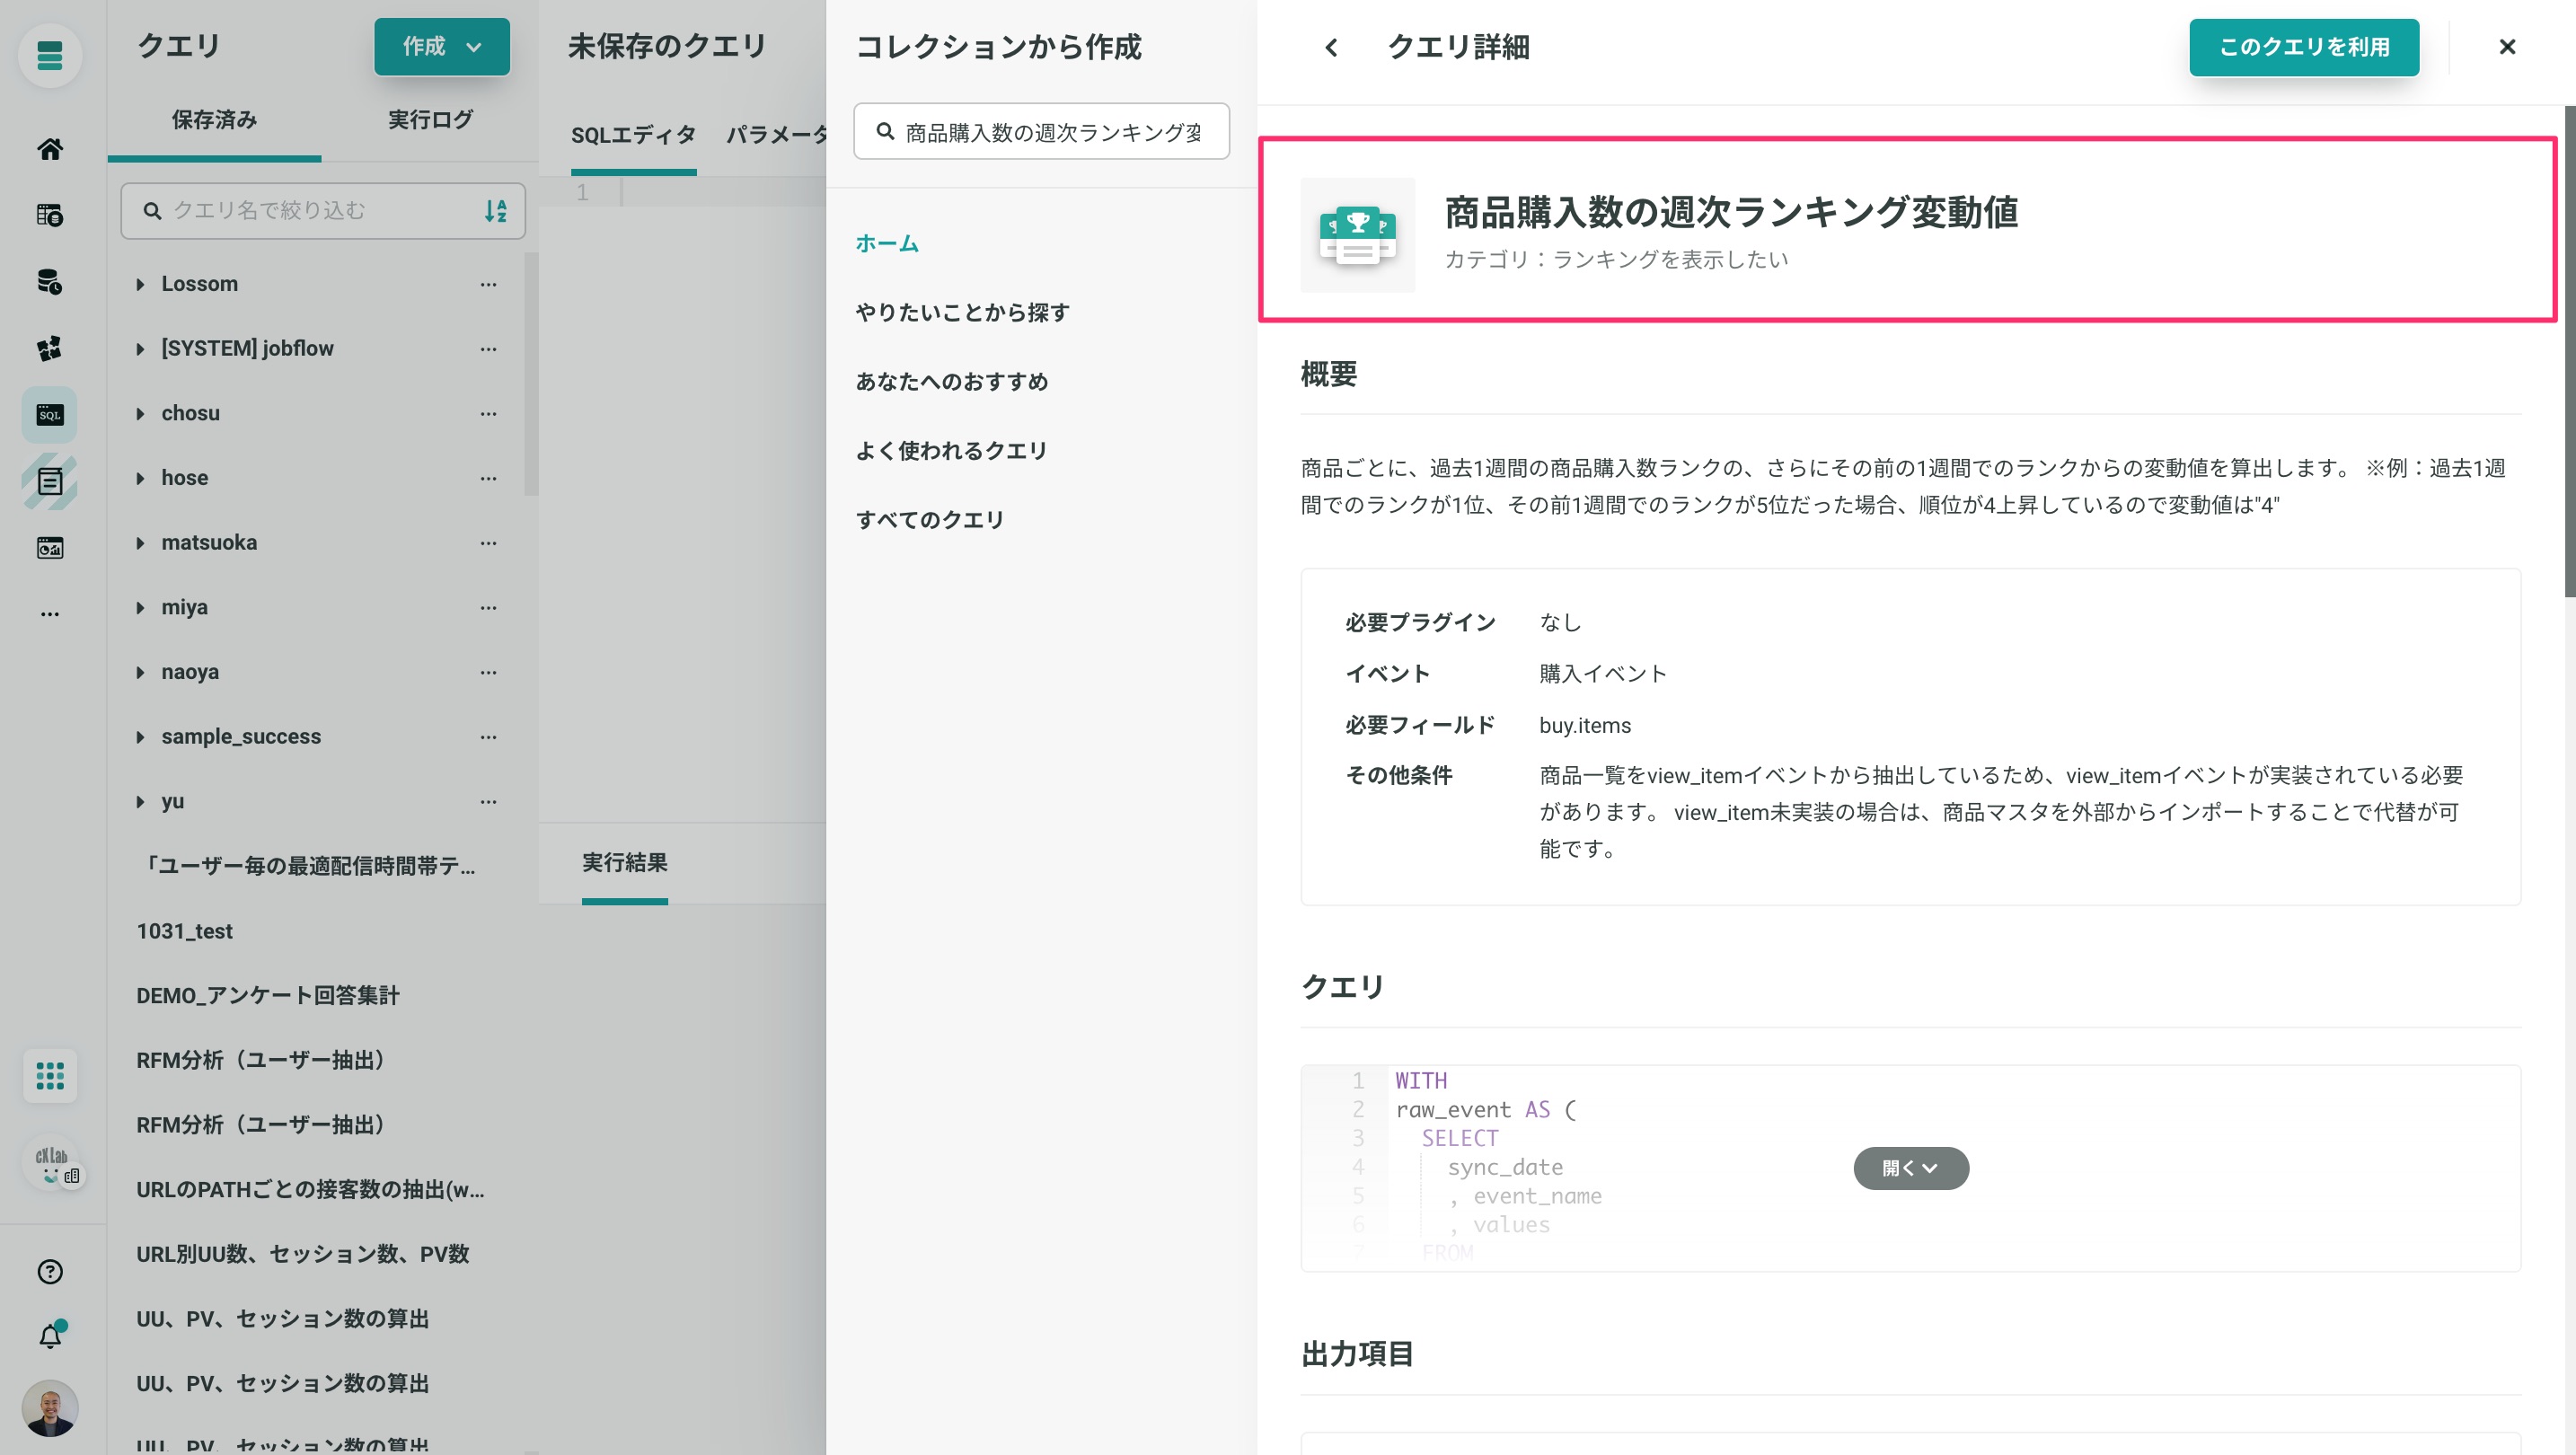Open the SQL query icon in sidebar
The image size is (2576, 1455).
click(50, 414)
